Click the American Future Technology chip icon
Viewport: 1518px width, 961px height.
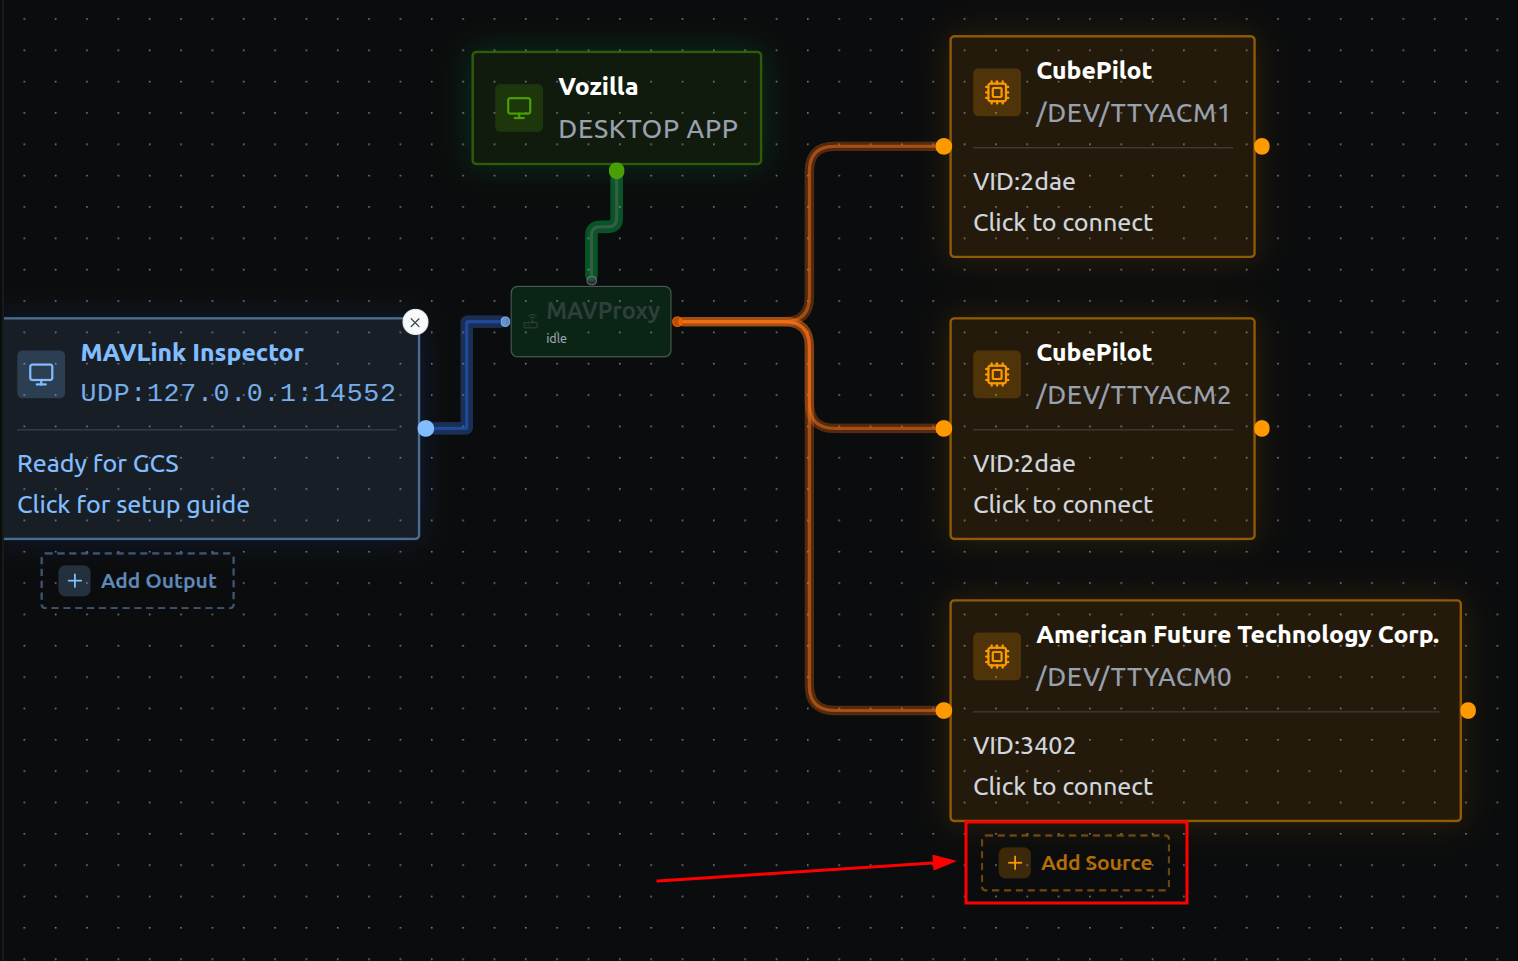(997, 656)
